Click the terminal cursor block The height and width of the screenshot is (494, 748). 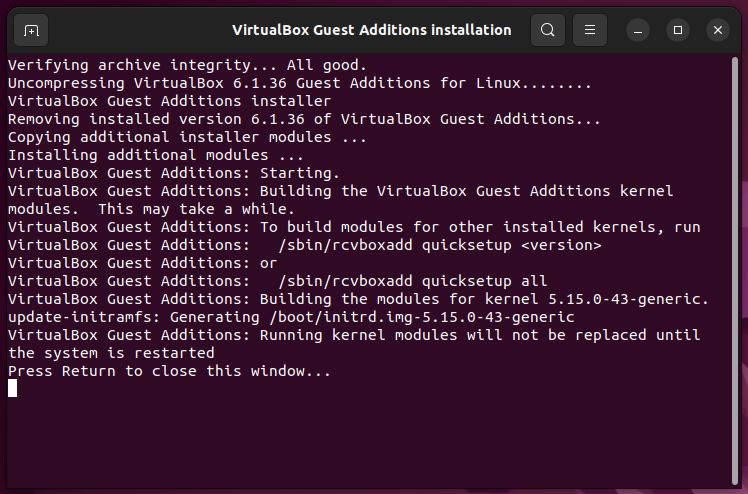click(x=13, y=388)
